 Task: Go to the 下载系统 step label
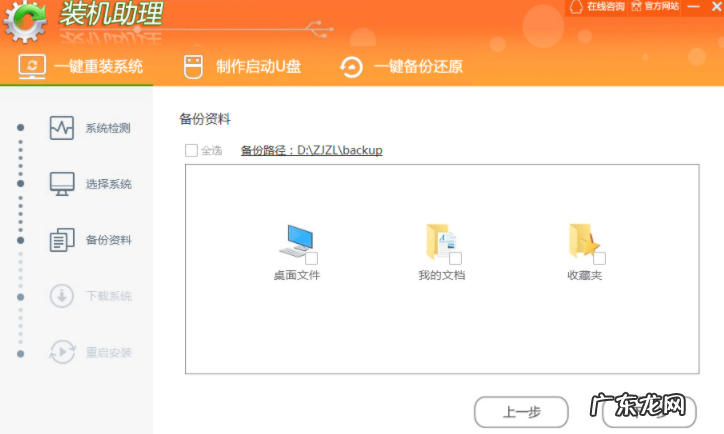(109, 296)
